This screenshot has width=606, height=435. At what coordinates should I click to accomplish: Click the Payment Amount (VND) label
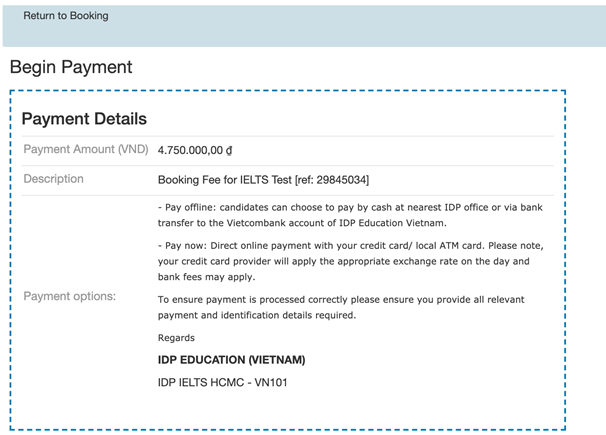[x=85, y=150]
